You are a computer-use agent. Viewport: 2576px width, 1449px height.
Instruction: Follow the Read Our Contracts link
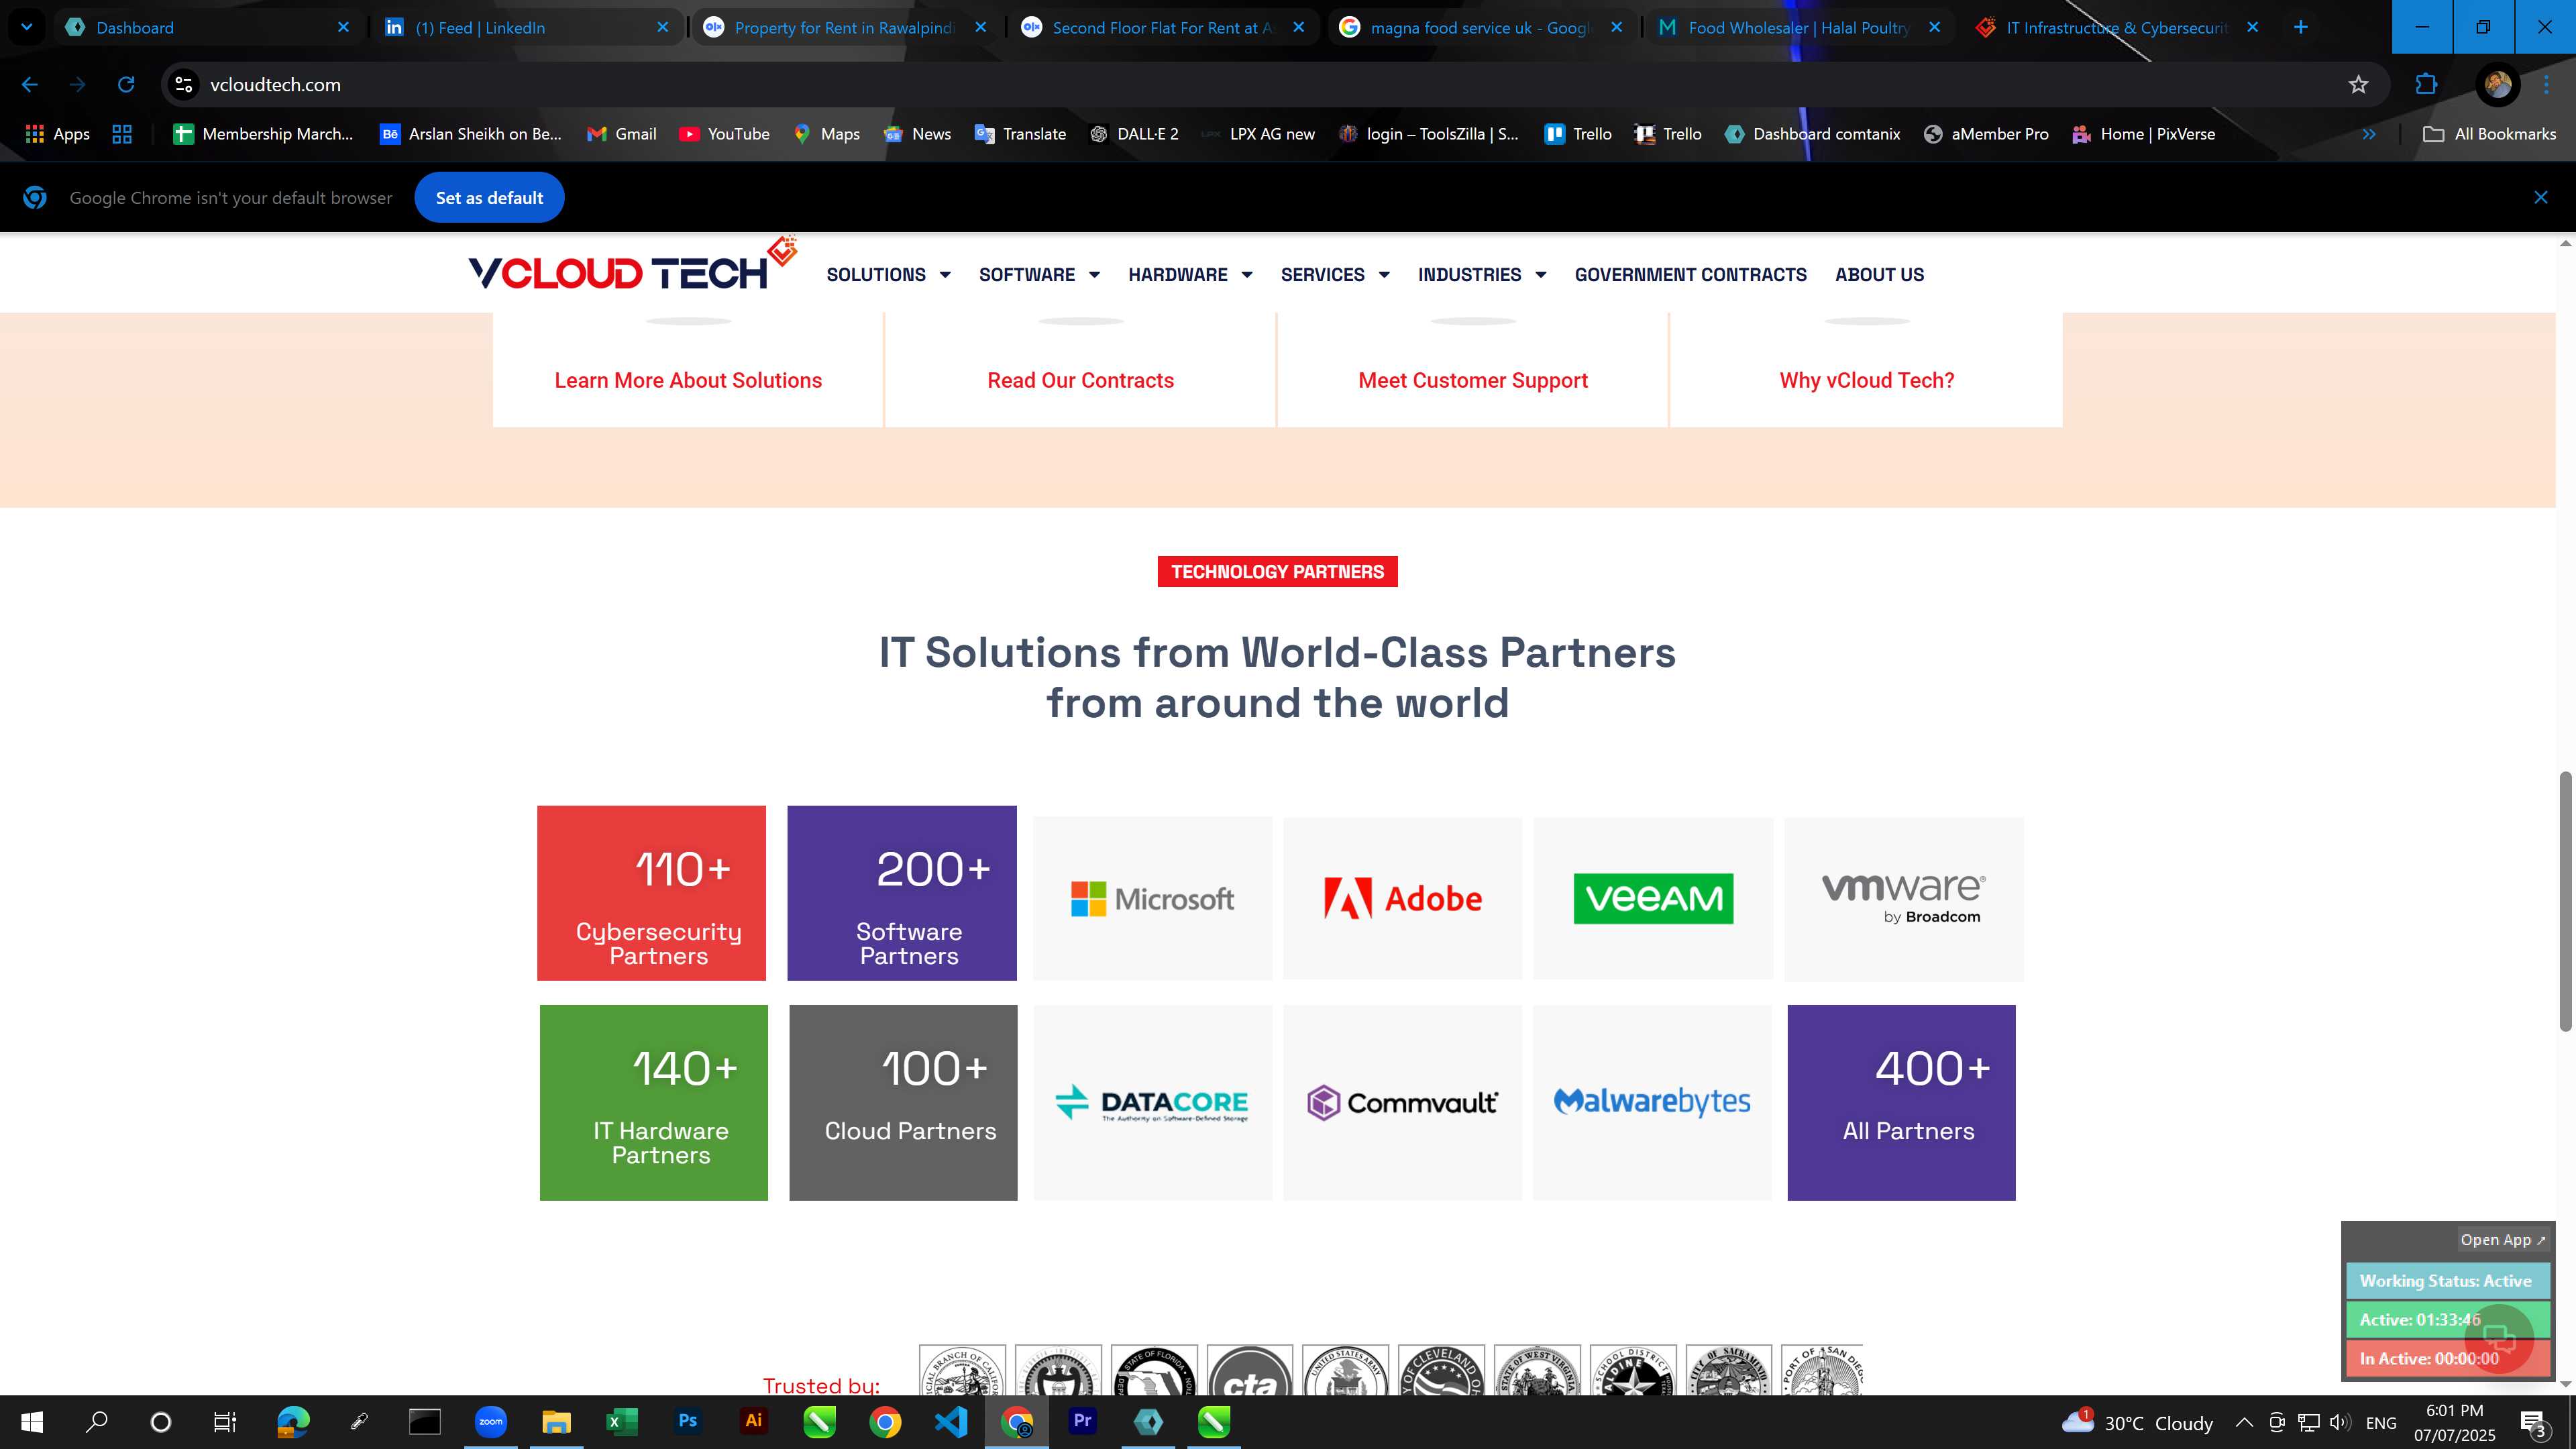[1080, 380]
